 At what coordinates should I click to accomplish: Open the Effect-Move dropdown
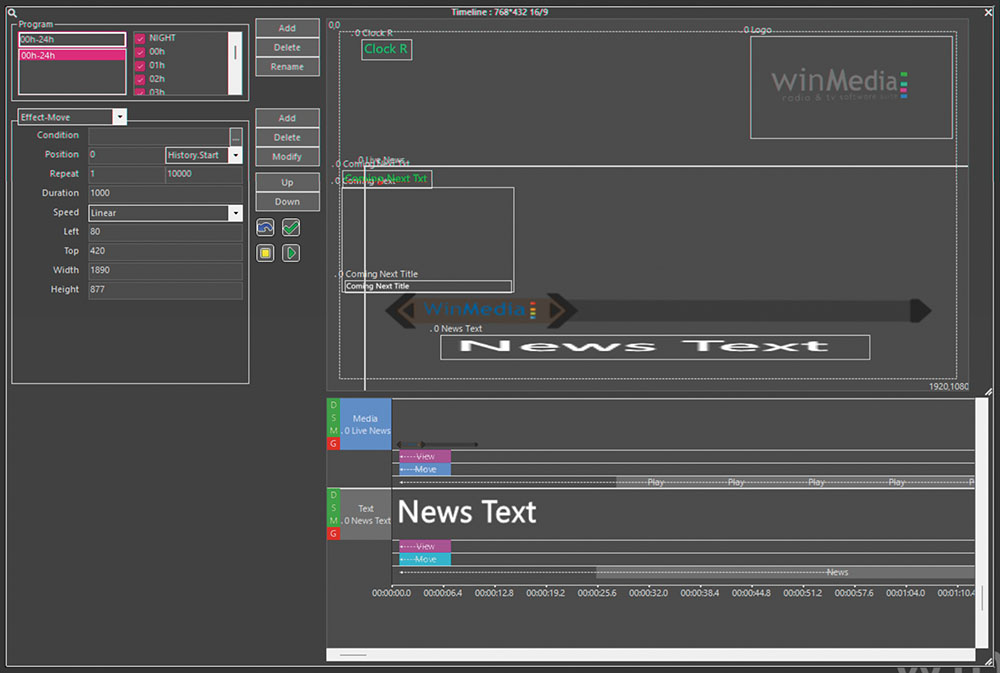120,117
